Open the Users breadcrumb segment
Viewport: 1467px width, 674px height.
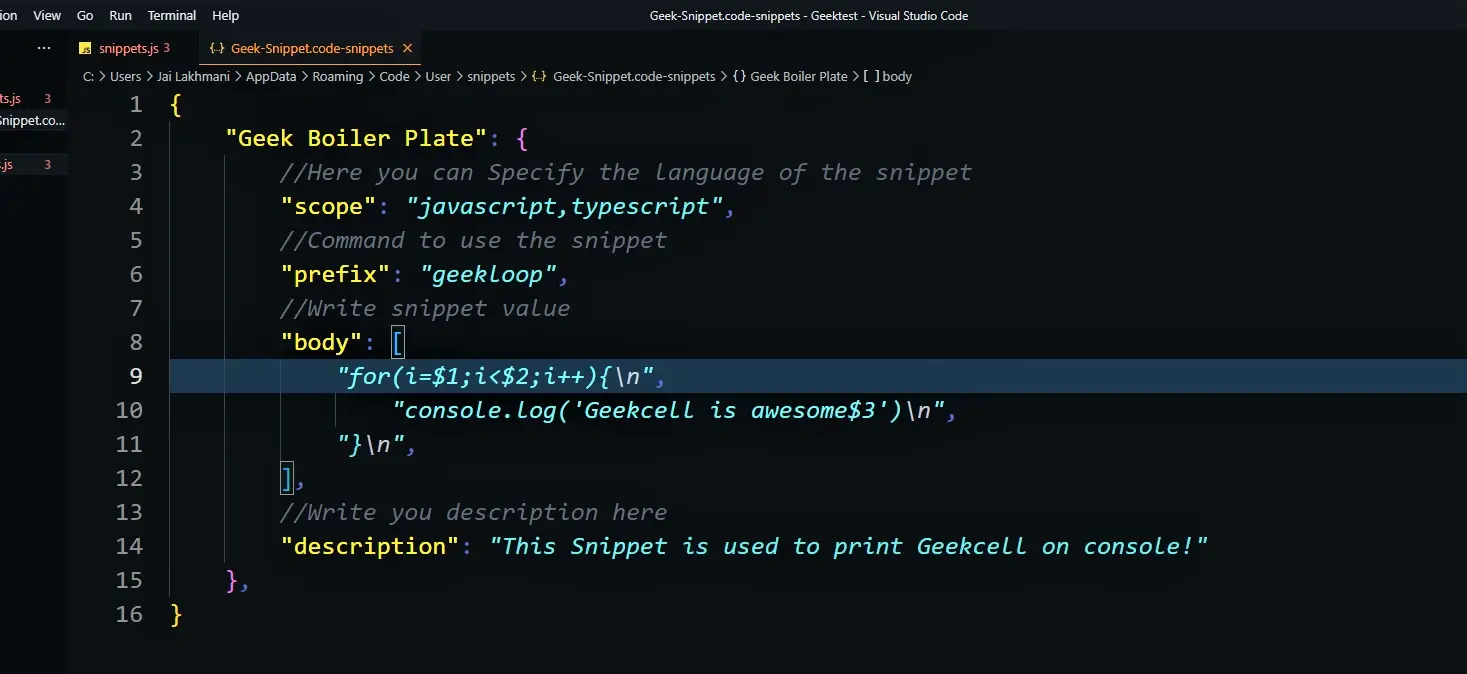click(x=126, y=76)
